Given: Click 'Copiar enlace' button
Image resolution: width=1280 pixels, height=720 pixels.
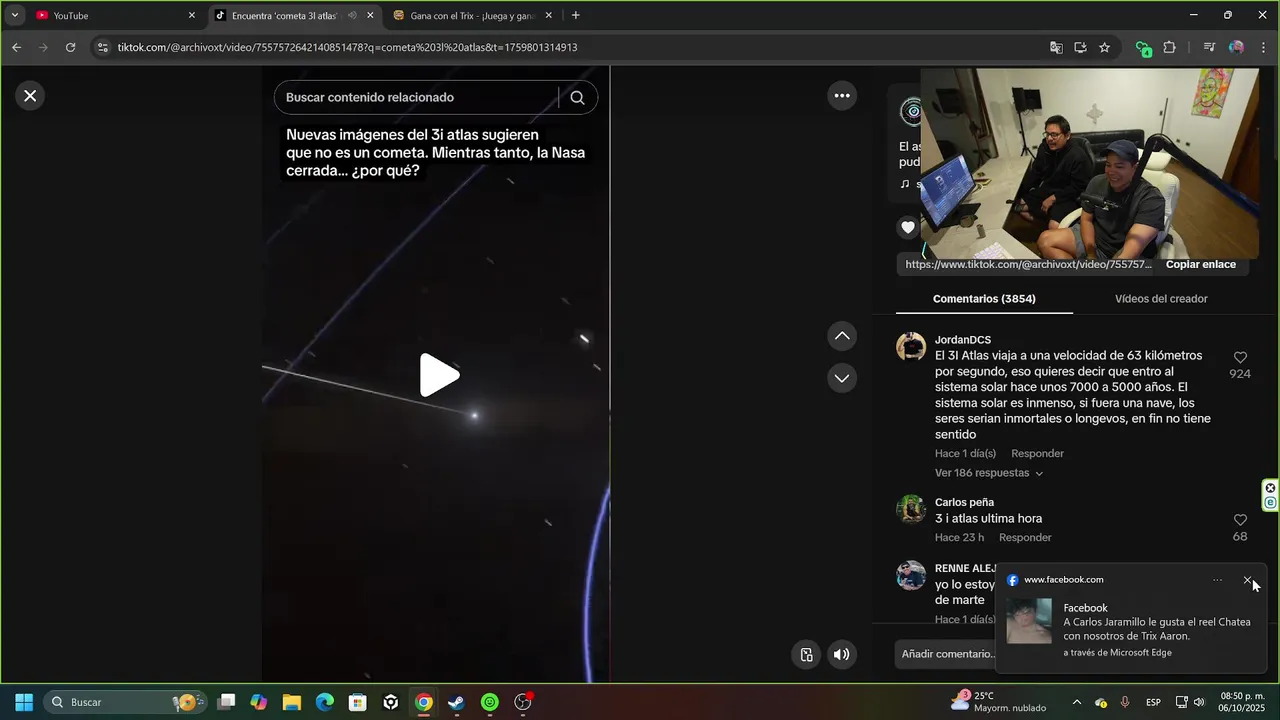Looking at the screenshot, I should tap(1201, 264).
